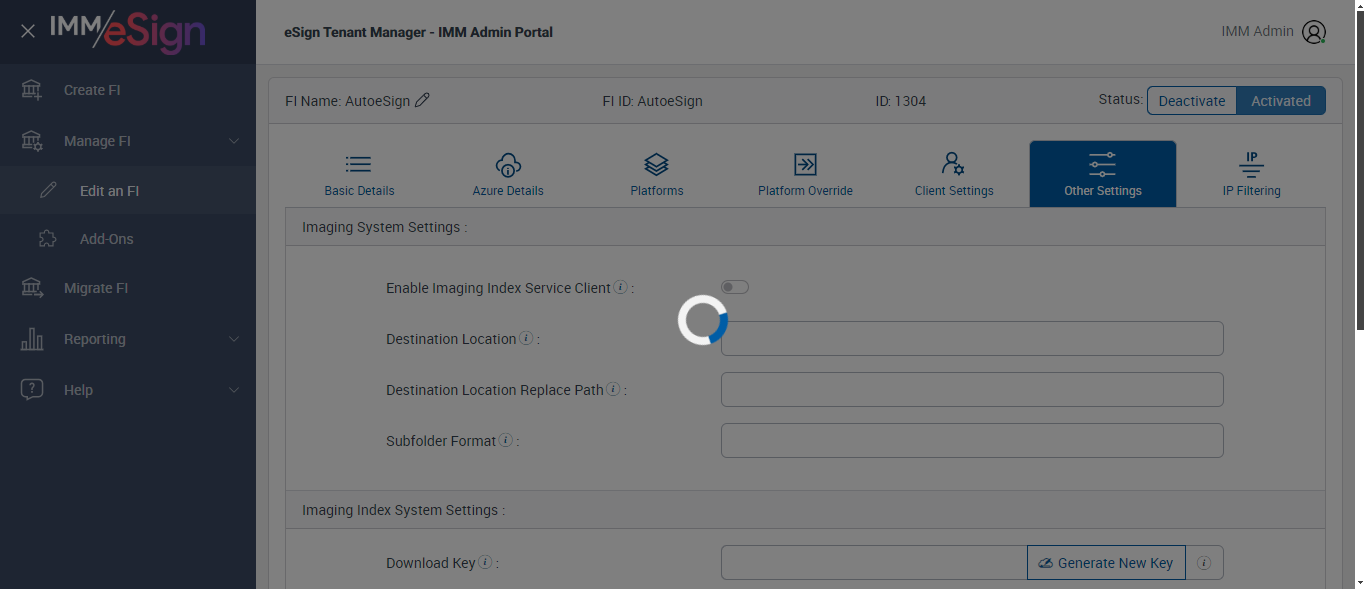Expand the Help menu chevron
The height and width of the screenshot is (589, 1366).
pyautogui.click(x=234, y=390)
